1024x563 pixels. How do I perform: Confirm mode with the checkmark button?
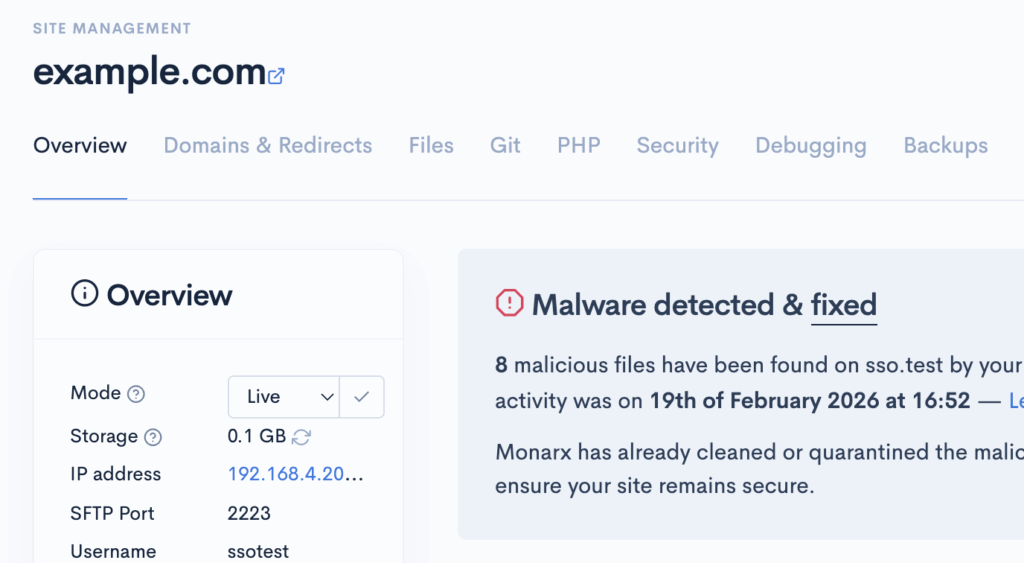(362, 397)
